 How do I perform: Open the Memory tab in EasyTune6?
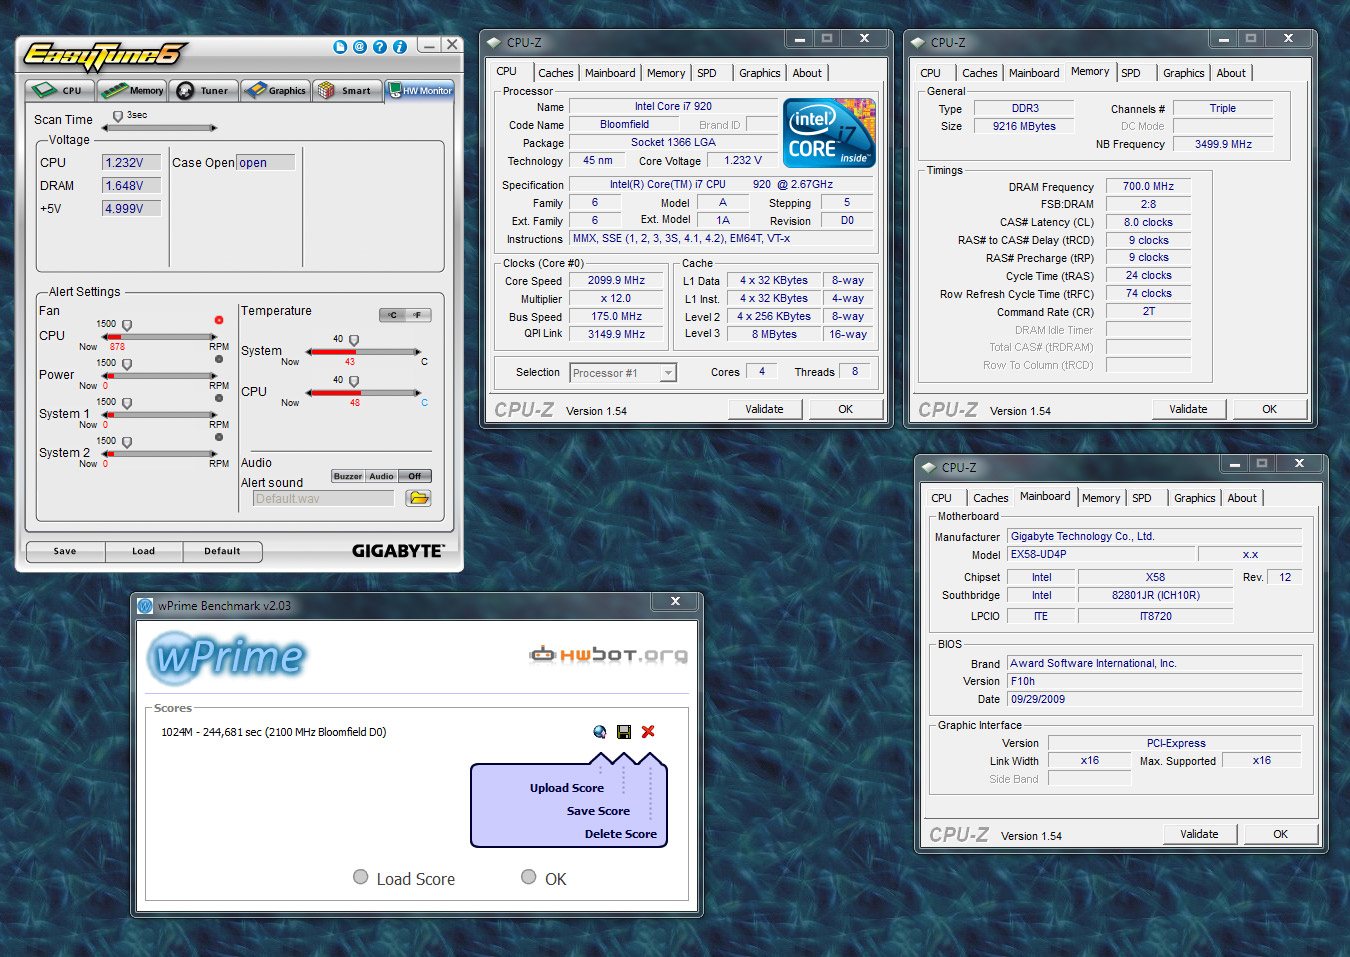pyautogui.click(x=132, y=90)
